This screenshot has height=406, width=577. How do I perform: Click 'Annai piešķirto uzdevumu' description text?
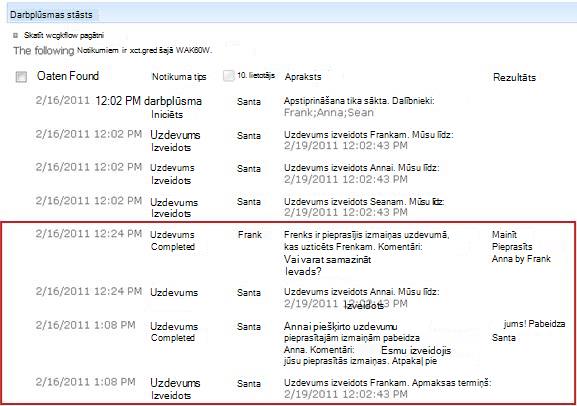click(340, 326)
